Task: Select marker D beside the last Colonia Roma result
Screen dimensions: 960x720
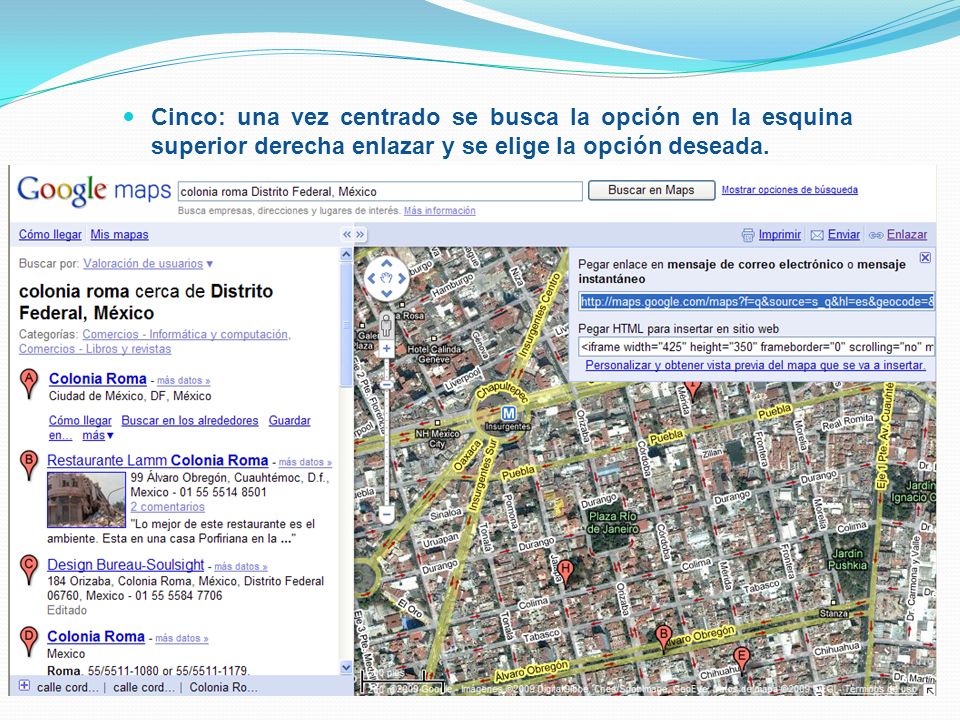Action: coord(29,642)
